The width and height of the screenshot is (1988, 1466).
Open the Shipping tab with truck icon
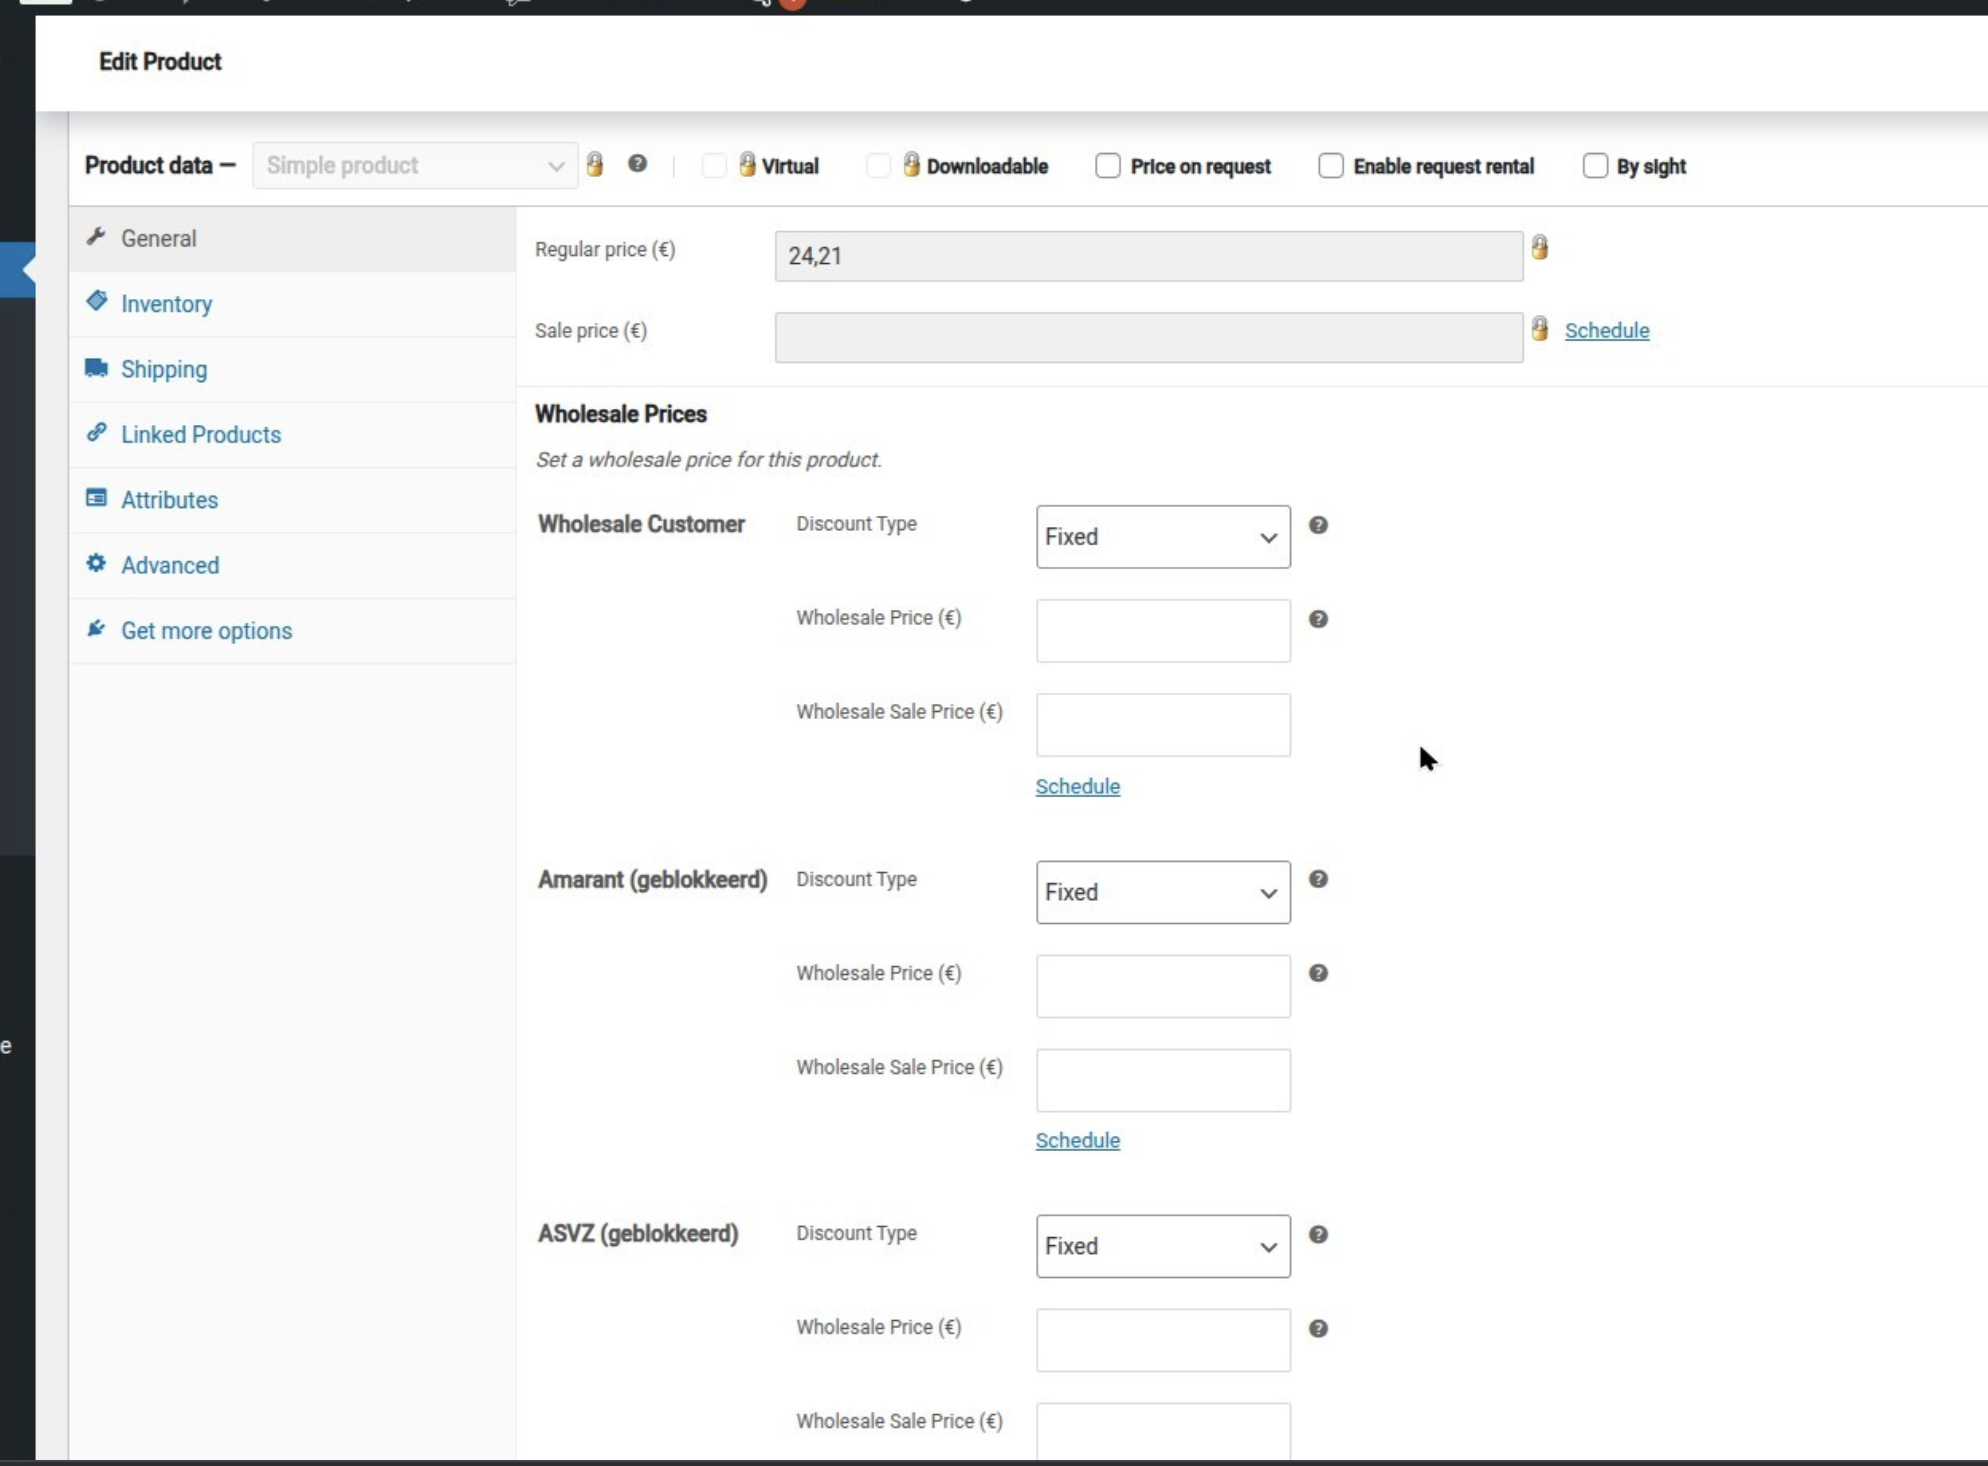click(x=164, y=370)
